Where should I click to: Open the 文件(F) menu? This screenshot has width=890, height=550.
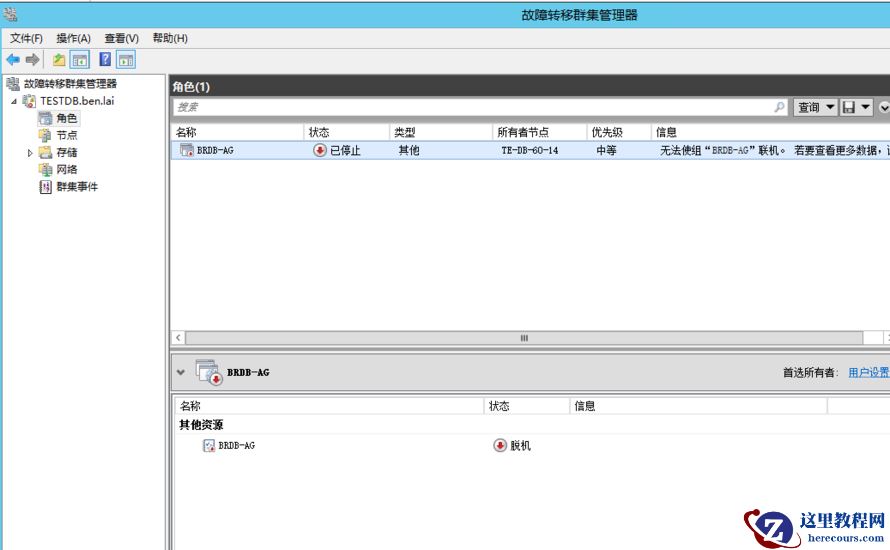[x=26, y=38]
